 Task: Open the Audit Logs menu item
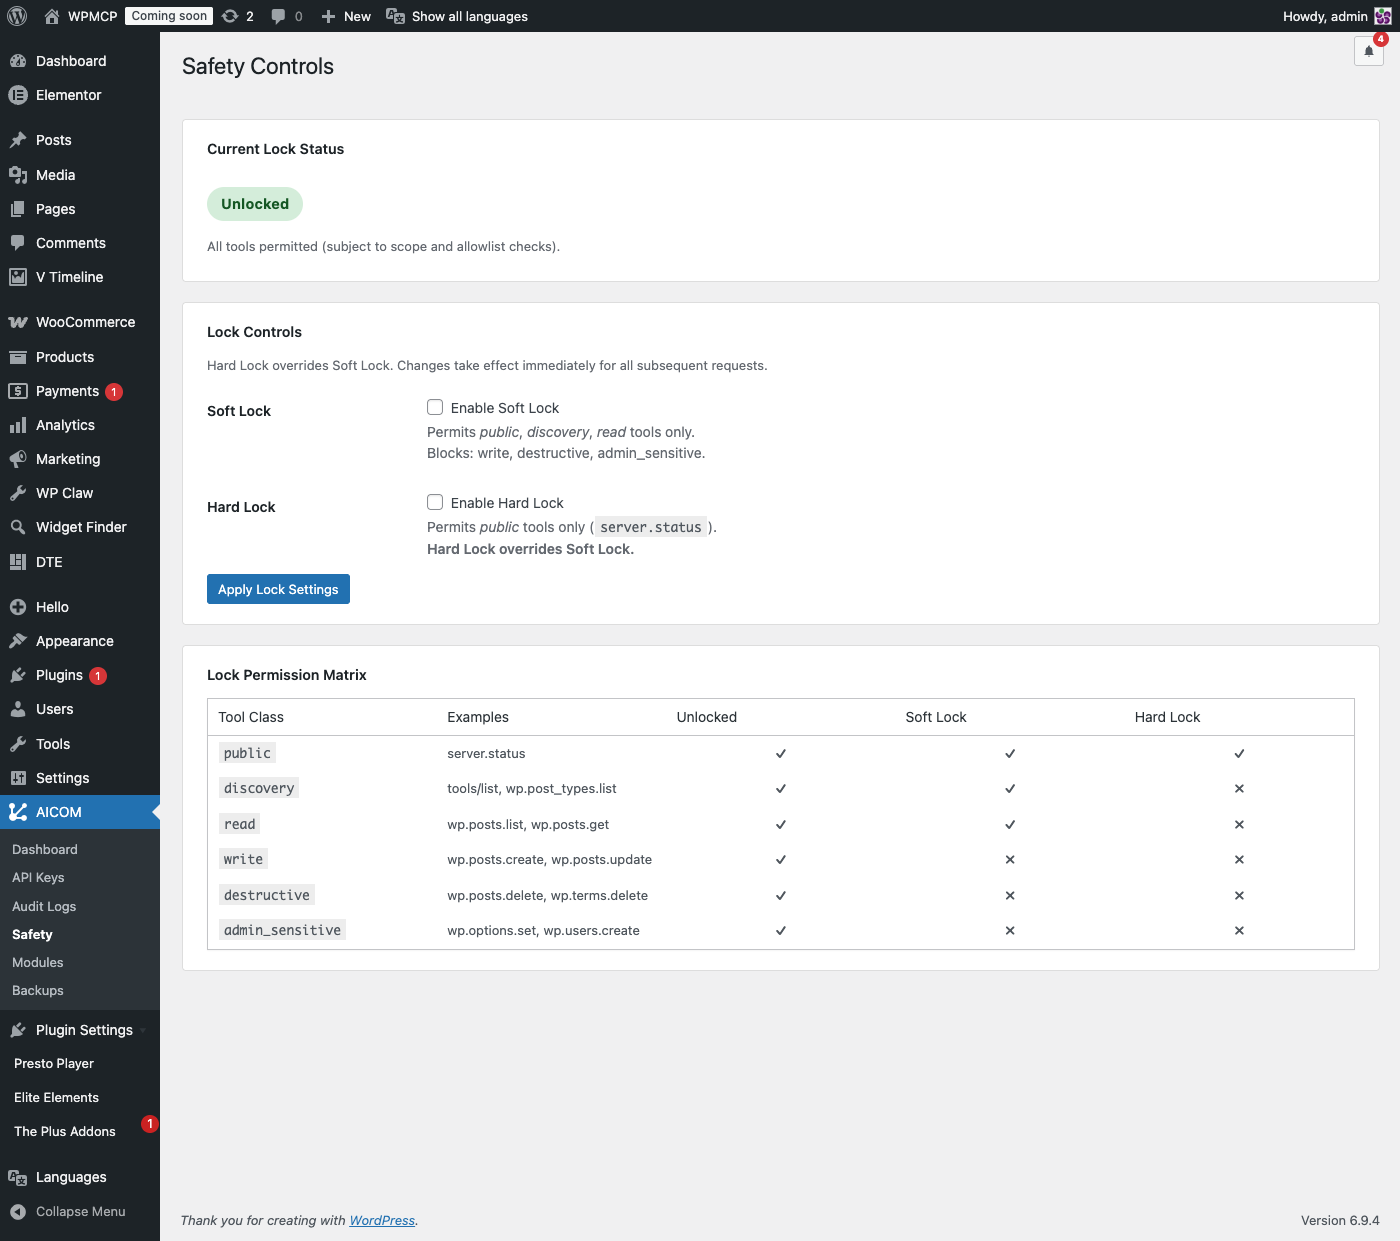44,906
